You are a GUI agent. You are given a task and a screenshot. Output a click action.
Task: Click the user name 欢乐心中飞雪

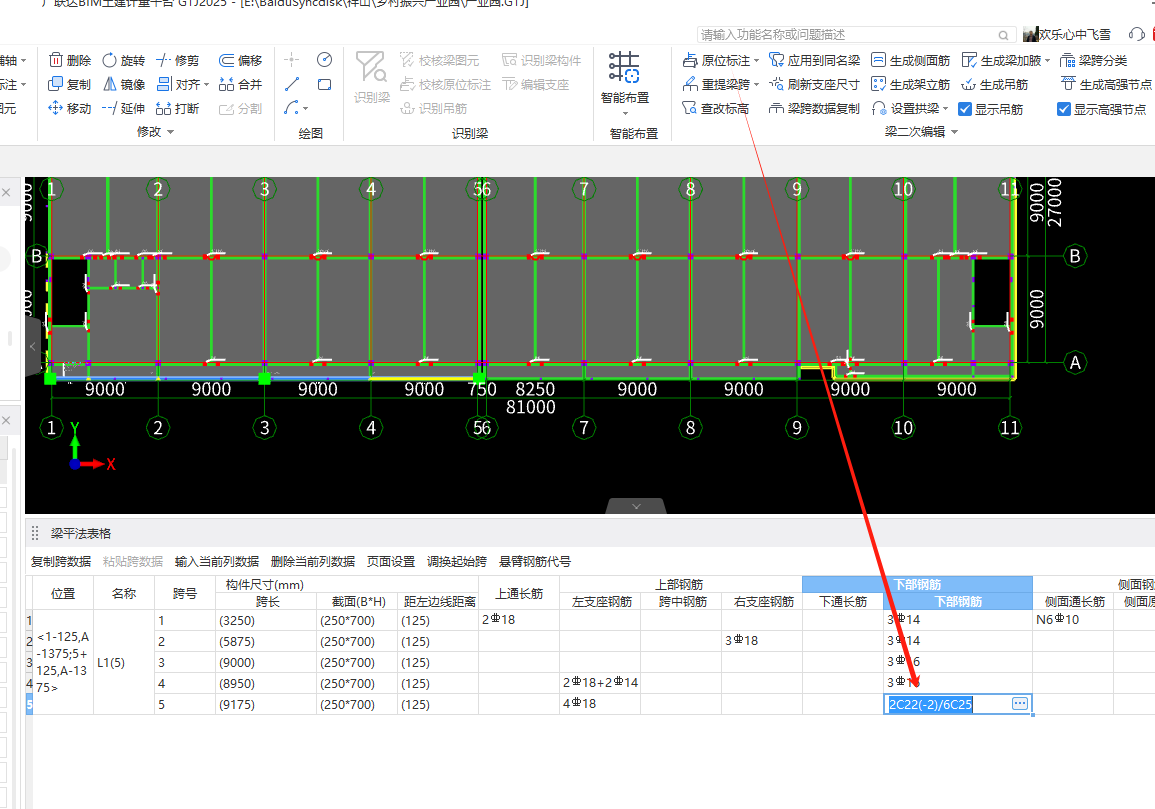(1075, 35)
